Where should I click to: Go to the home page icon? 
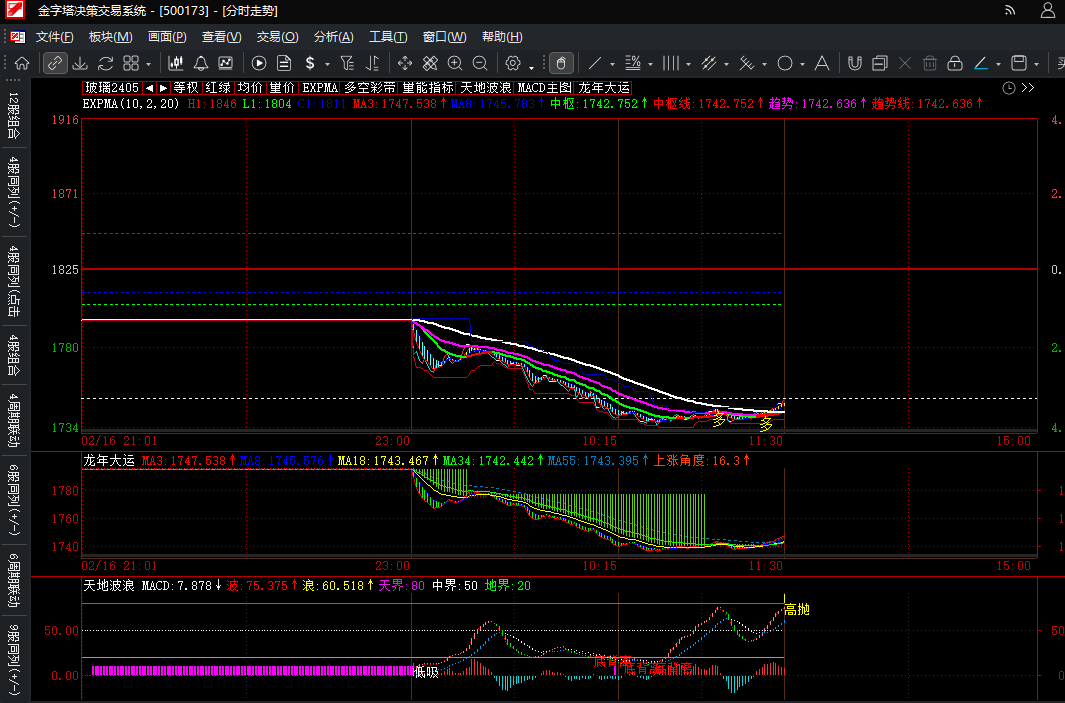[22, 63]
